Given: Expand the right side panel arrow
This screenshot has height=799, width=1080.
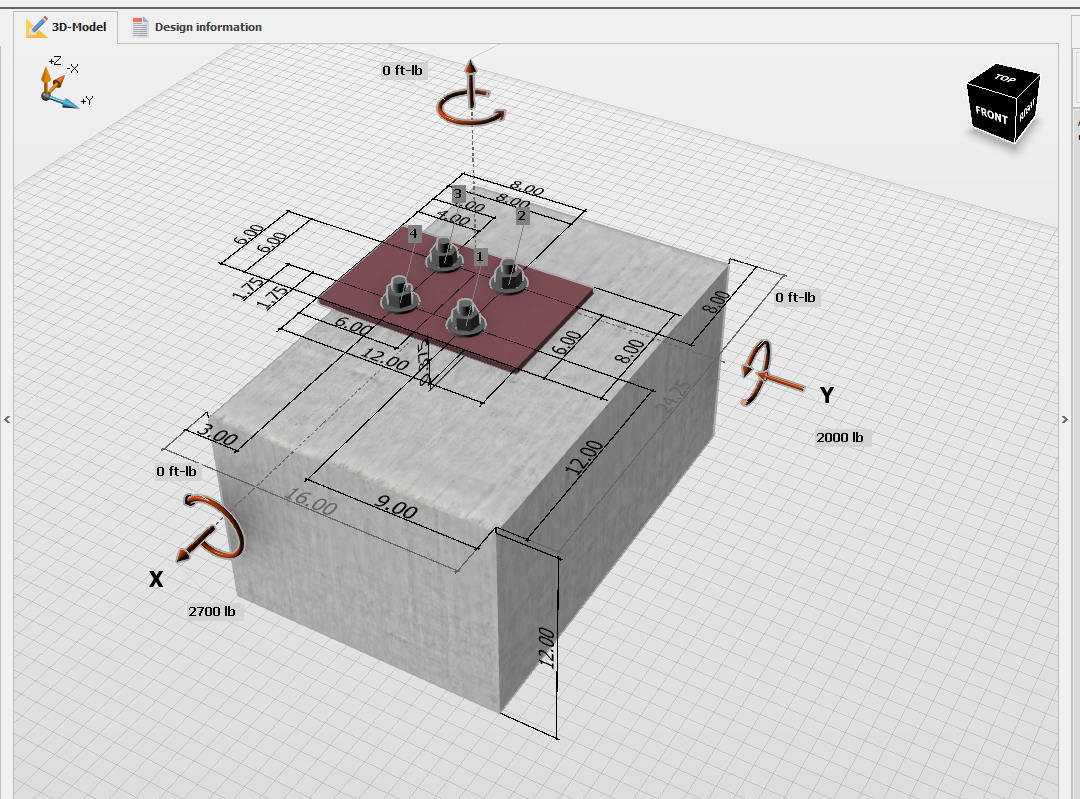Looking at the screenshot, I should [x=1065, y=419].
